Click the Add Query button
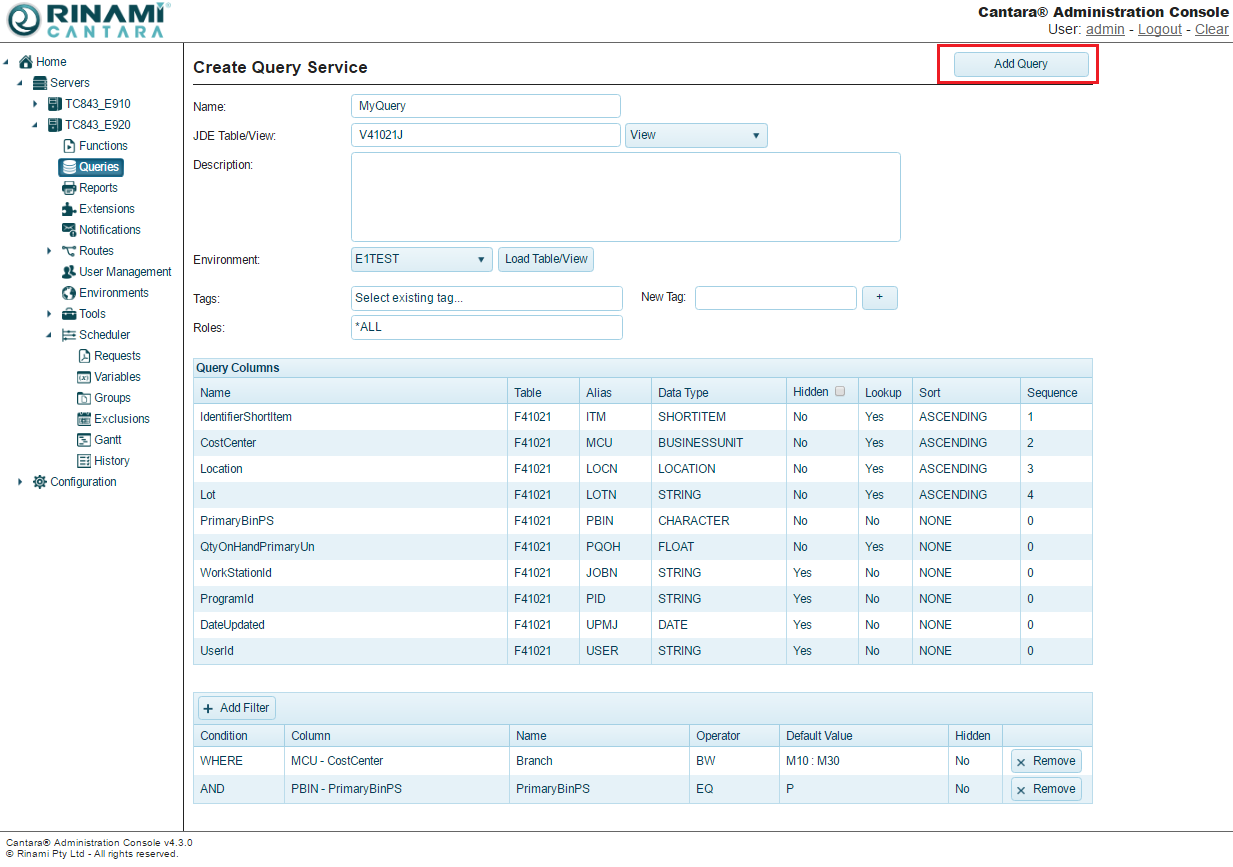This screenshot has height=867, width=1233. (1020, 64)
